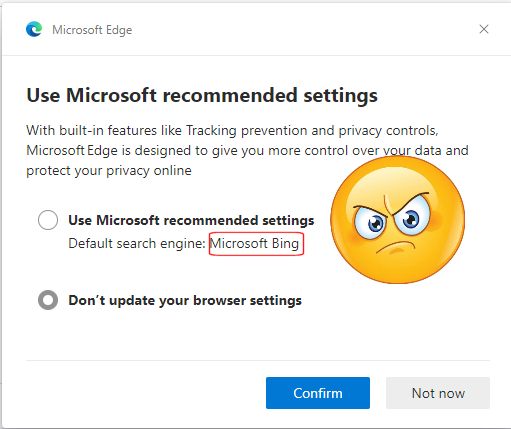This screenshot has width=511, height=429.
Task: Click the empty title bar area beside Microsoft Edge
Action: coord(300,29)
